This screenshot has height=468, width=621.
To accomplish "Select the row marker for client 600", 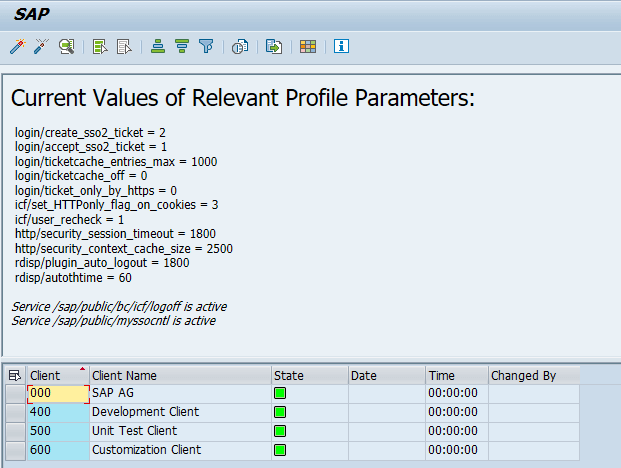I will [15, 451].
